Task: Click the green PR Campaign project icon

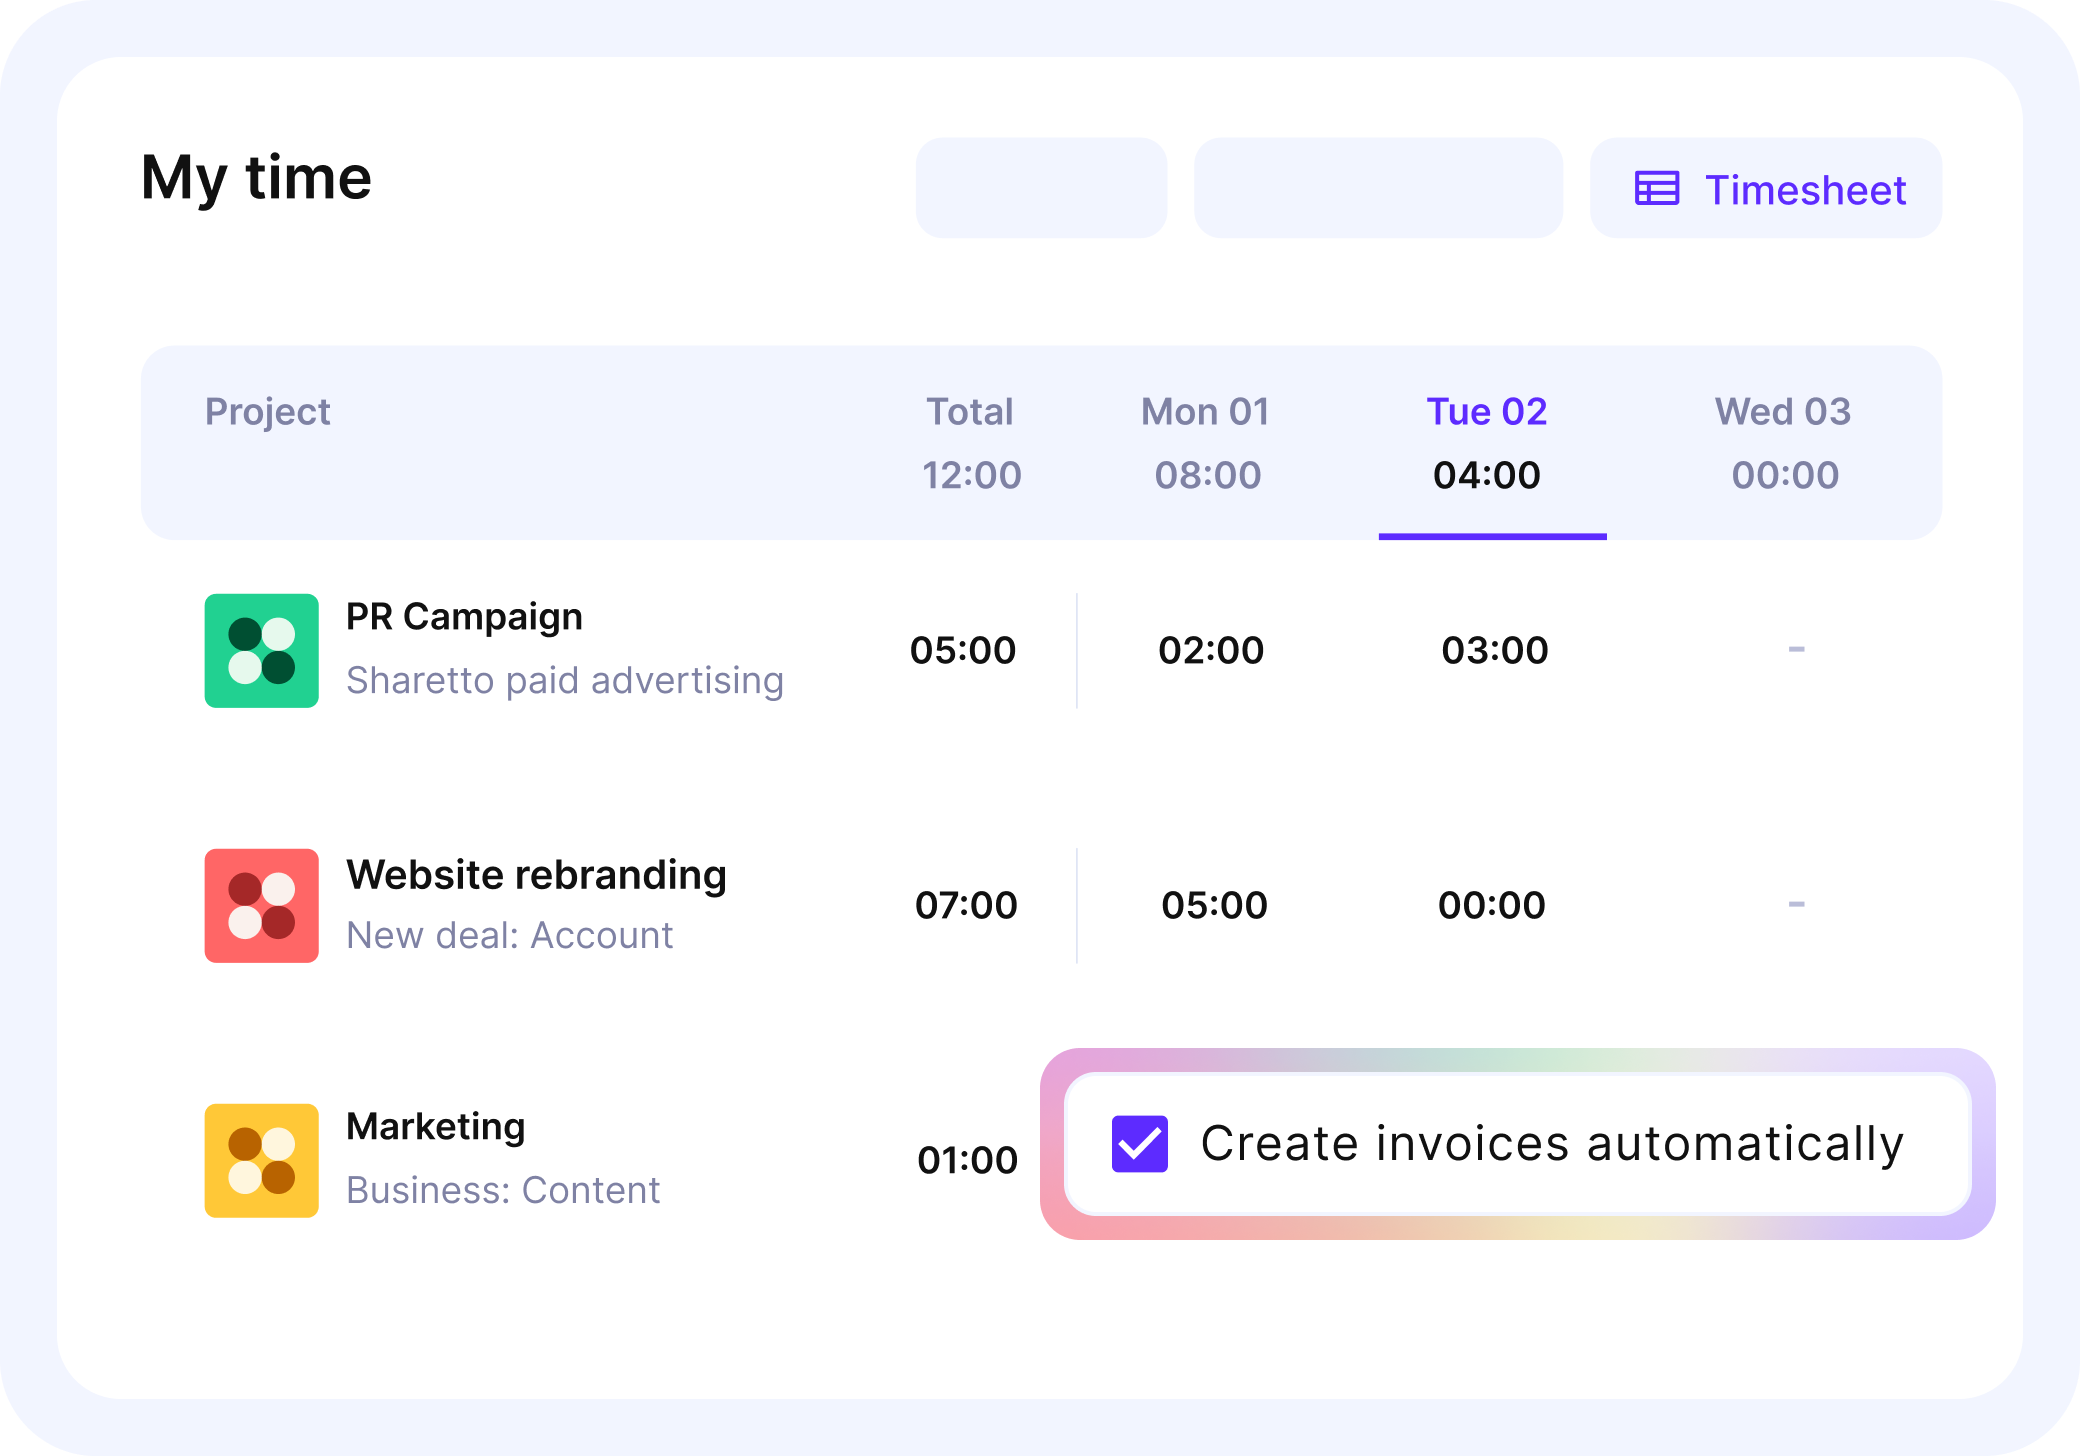Action: coord(261,650)
